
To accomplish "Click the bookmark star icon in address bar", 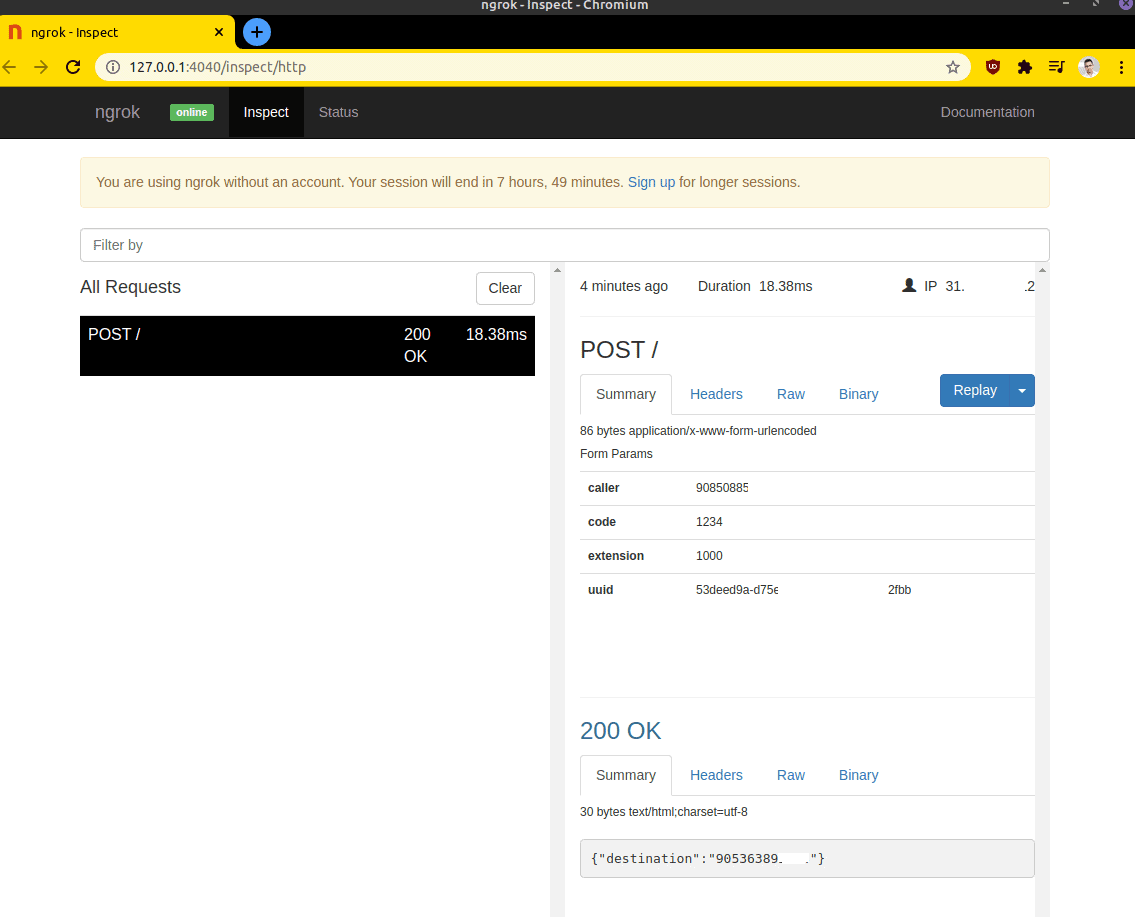I will pos(952,67).
